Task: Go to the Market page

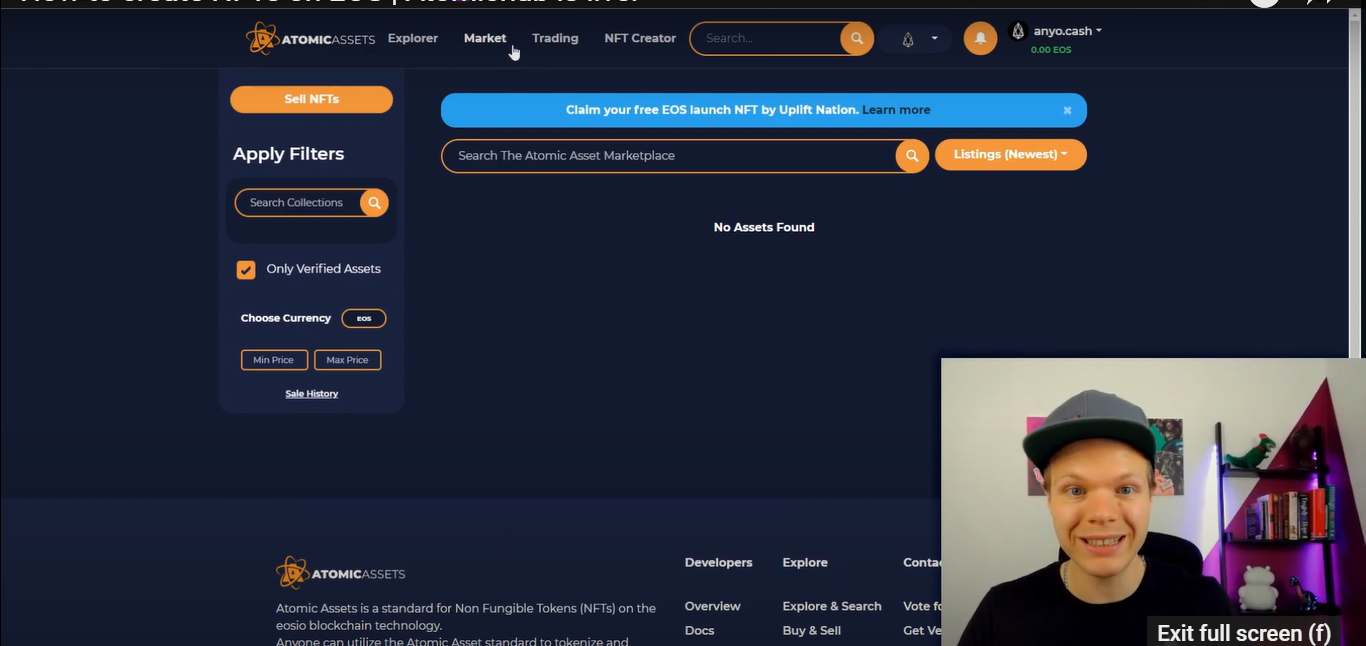Action: (x=485, y=38)
